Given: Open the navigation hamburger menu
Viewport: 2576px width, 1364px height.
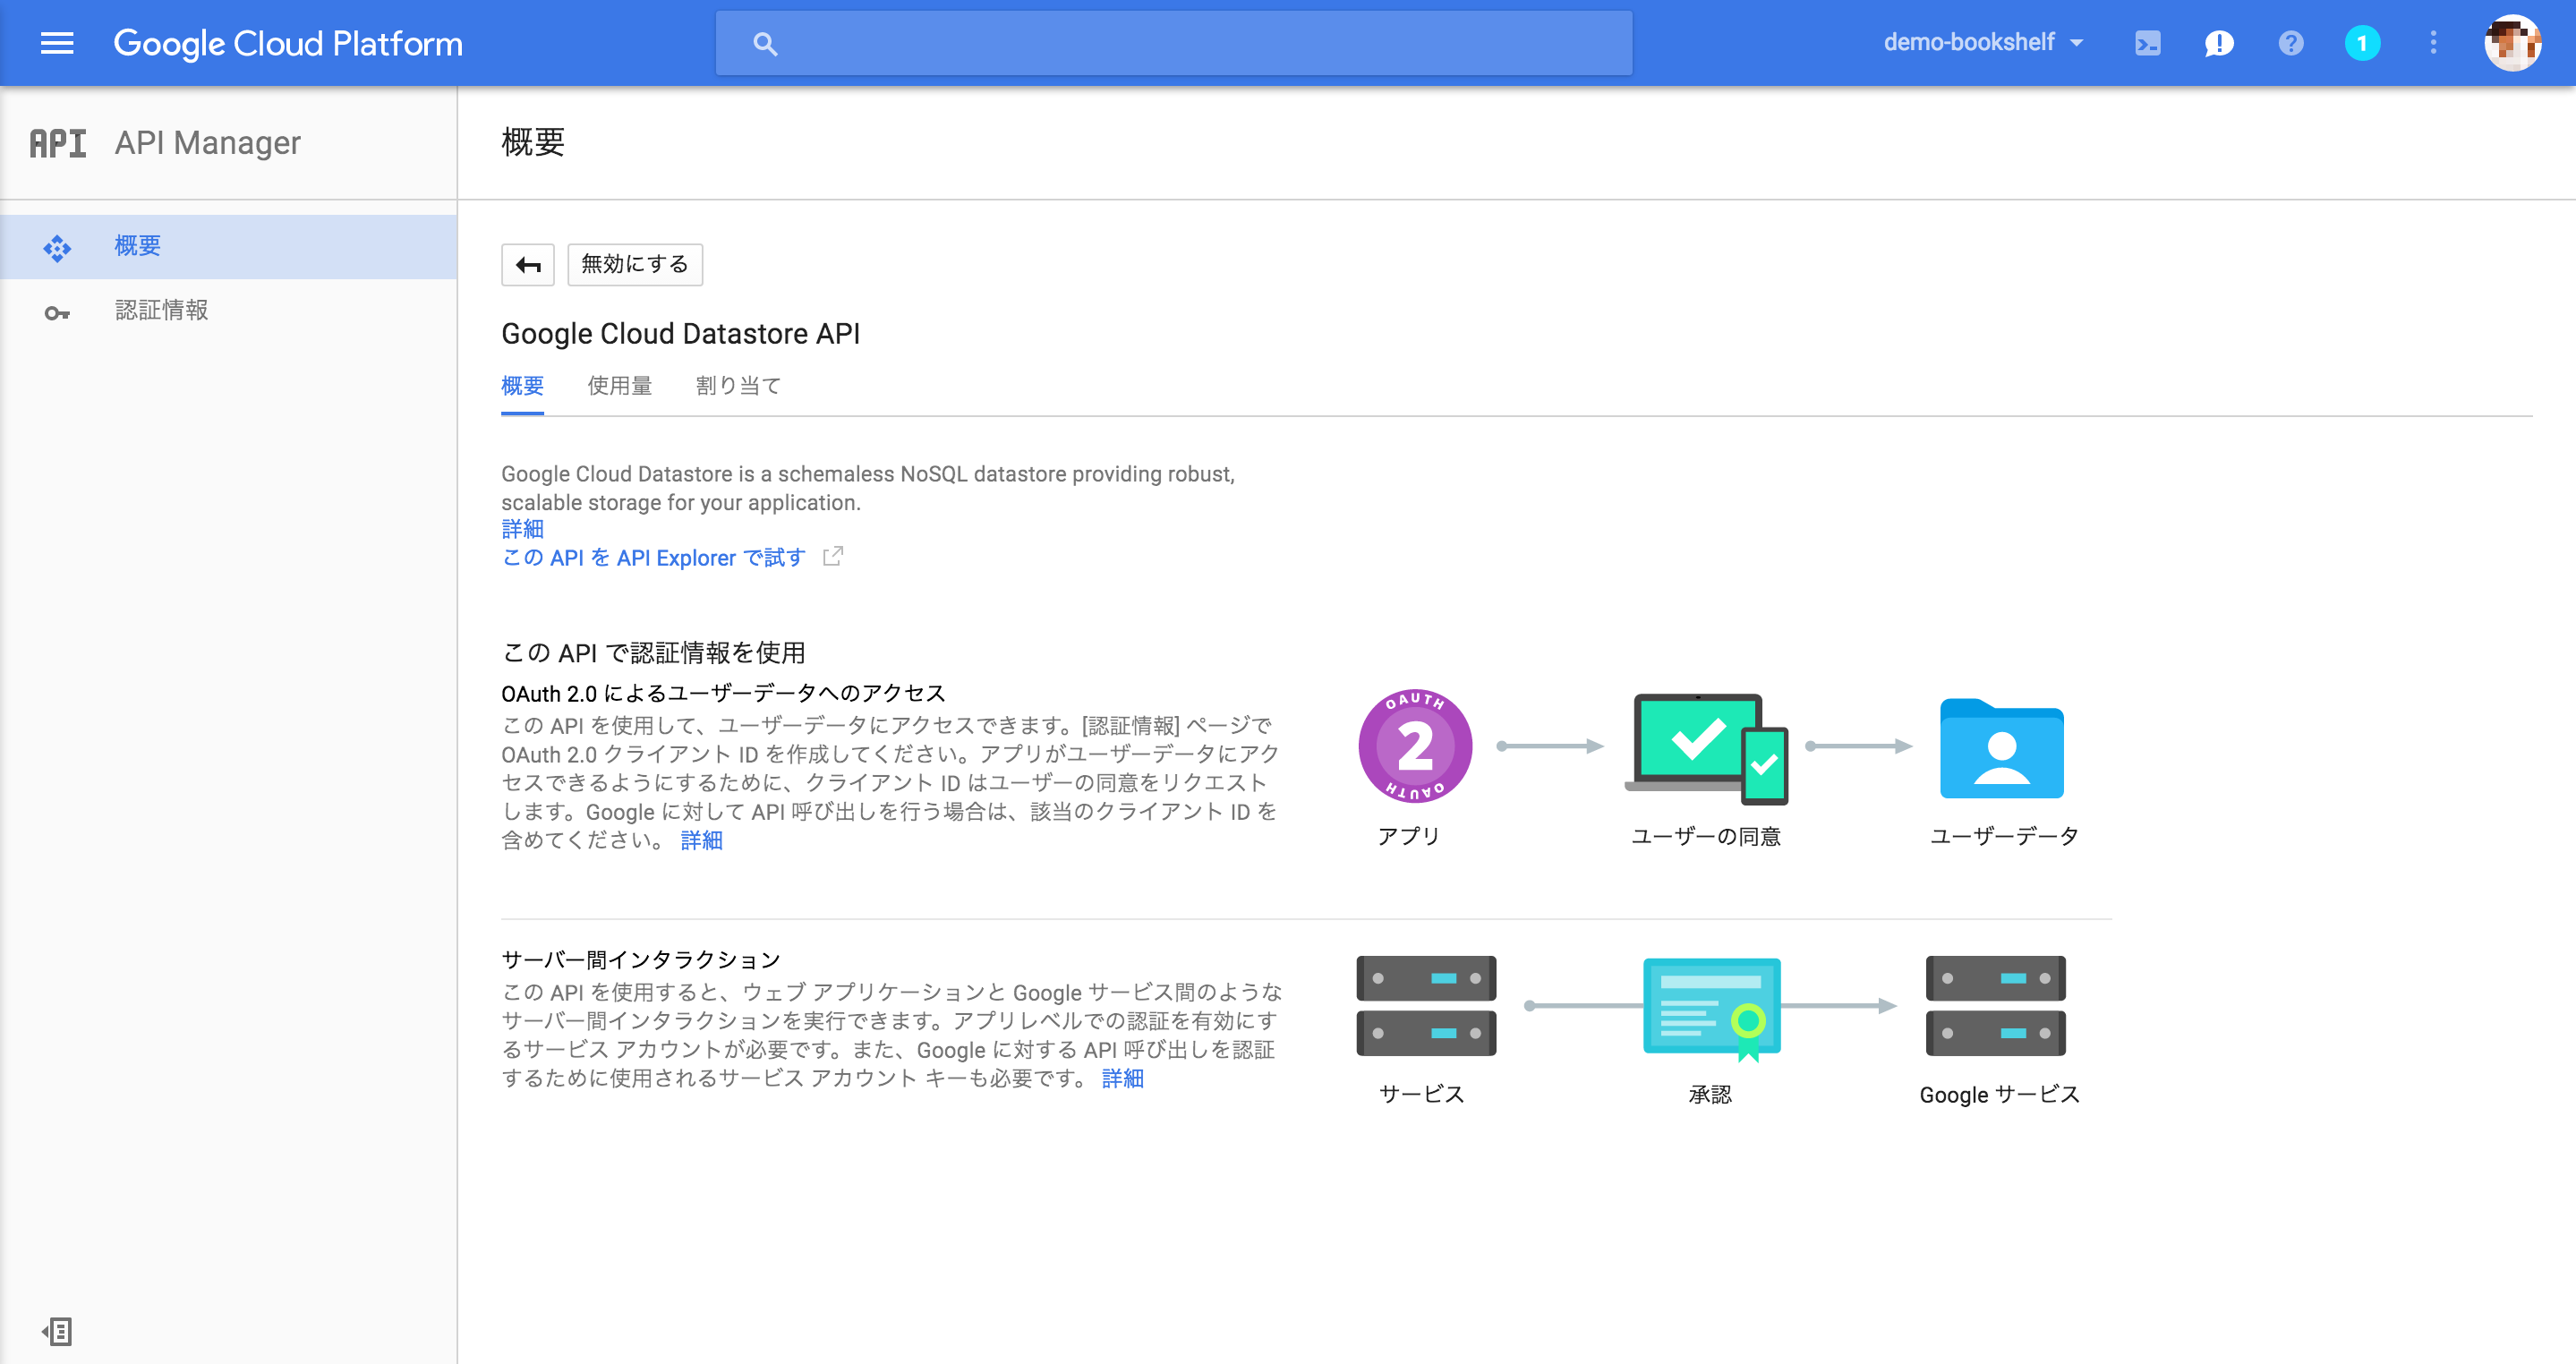Looking at the screenshot, I should tap(57, 42).
